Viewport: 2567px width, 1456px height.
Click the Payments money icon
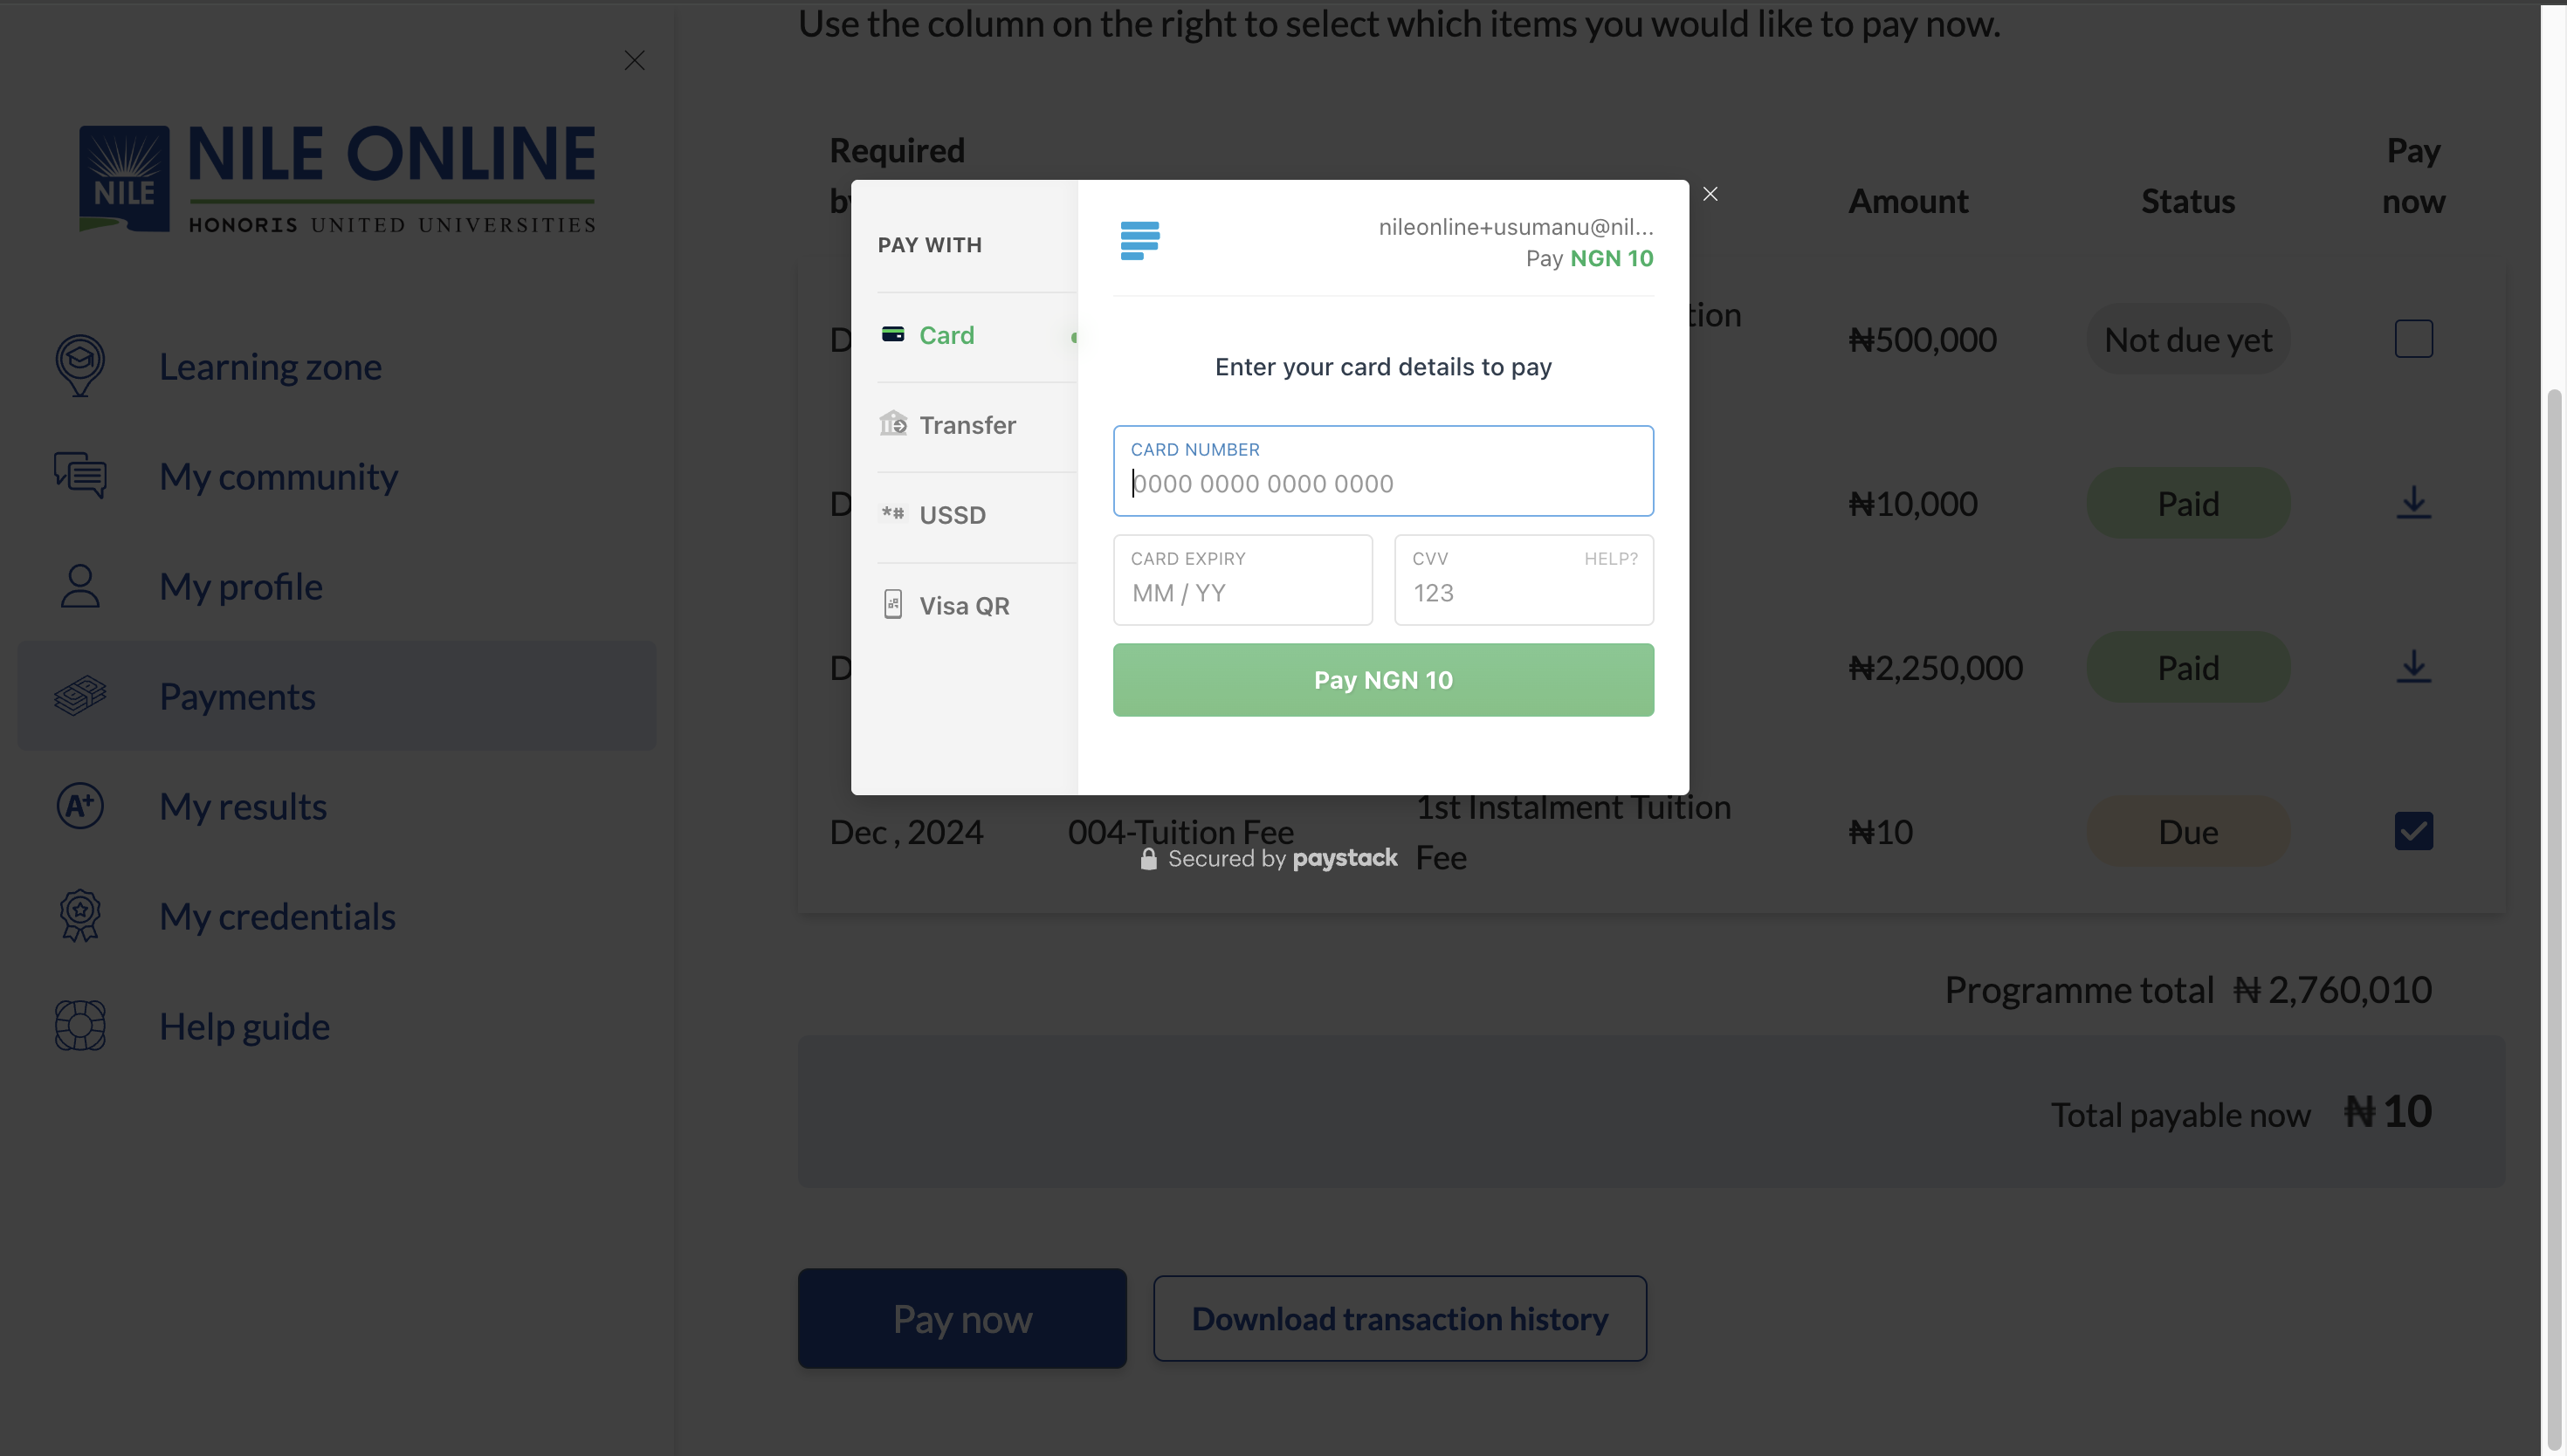[x=80, y=696]
